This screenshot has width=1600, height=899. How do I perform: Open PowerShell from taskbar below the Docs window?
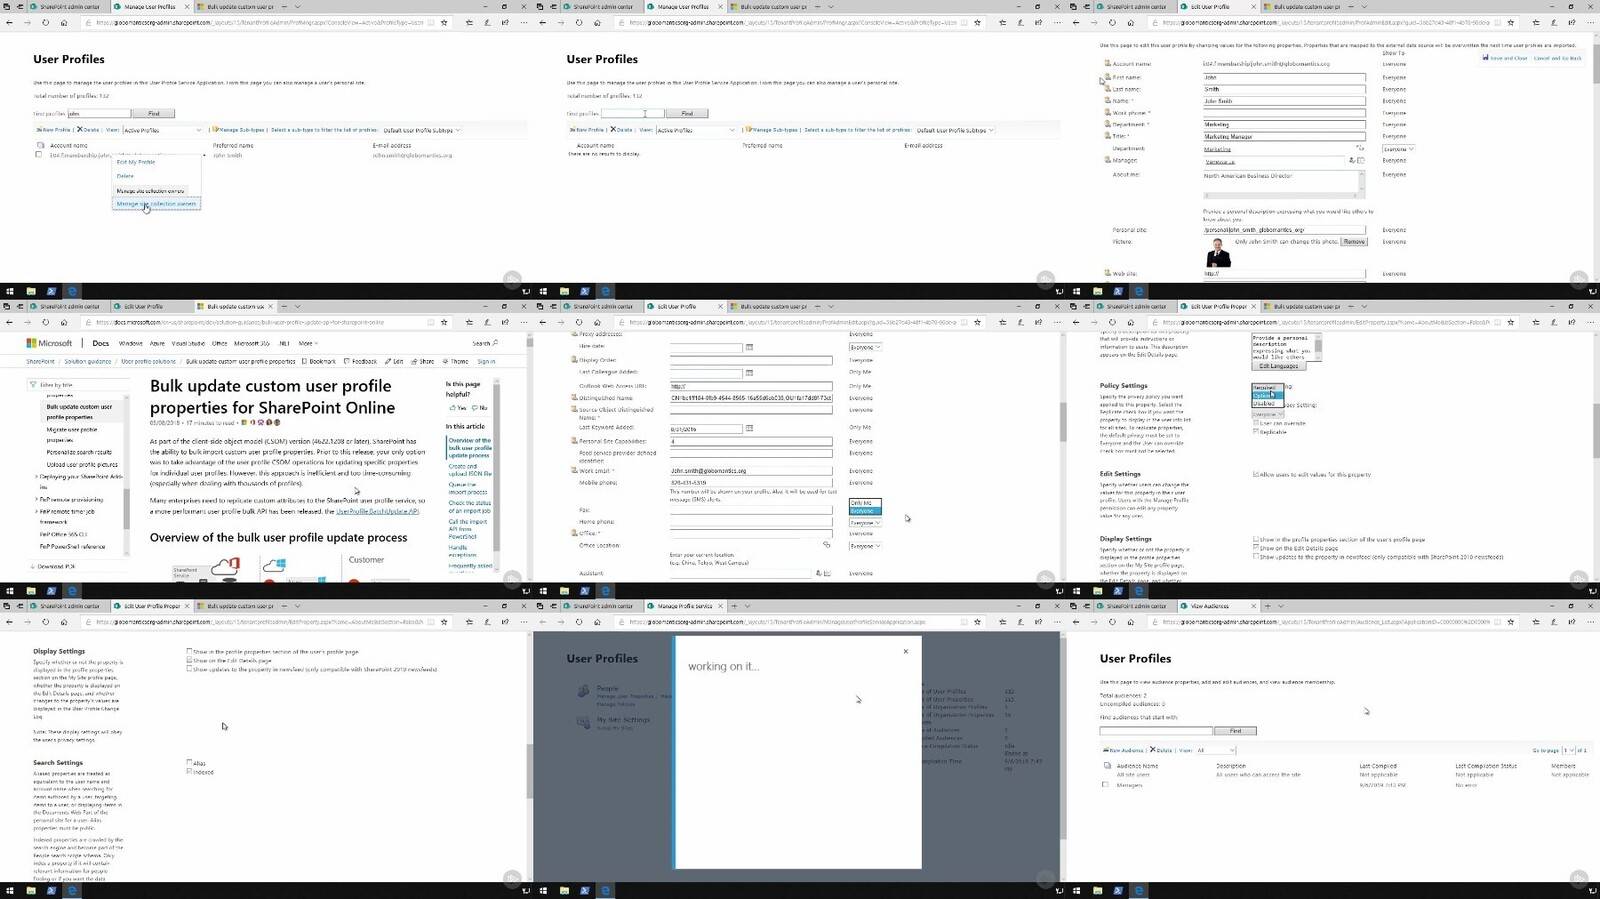coord(51,591)
